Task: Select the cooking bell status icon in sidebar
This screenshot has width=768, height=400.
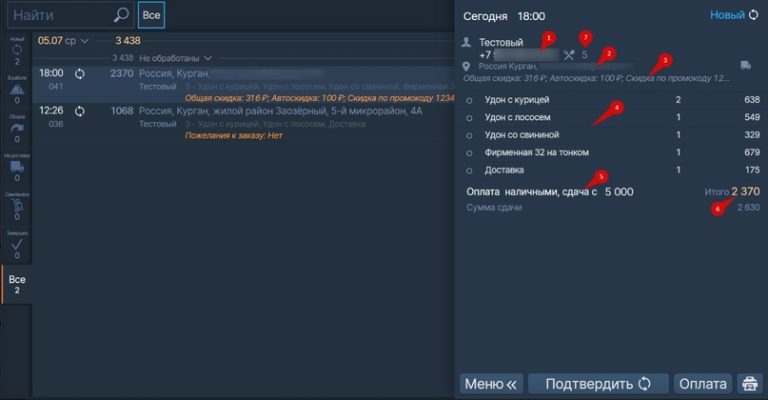Action: [16, 88]
